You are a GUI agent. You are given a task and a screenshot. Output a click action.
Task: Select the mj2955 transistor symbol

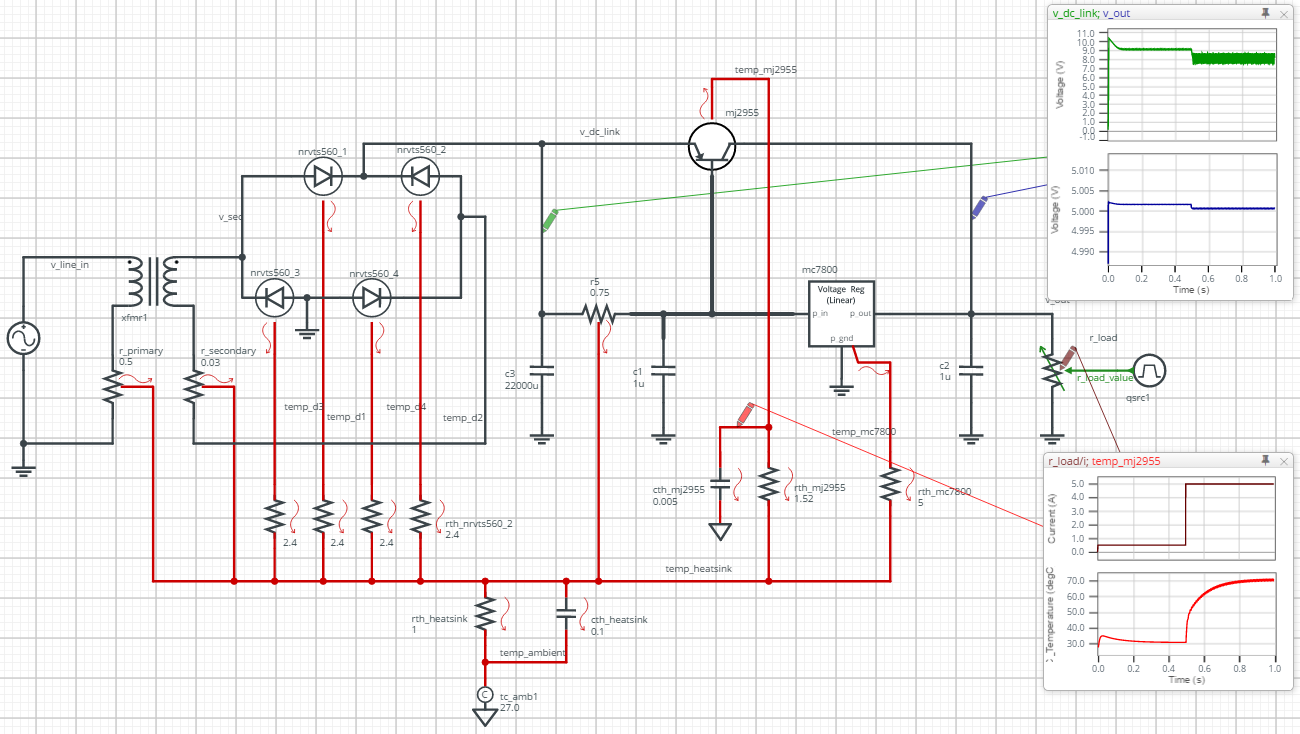(x=712, y=147)
